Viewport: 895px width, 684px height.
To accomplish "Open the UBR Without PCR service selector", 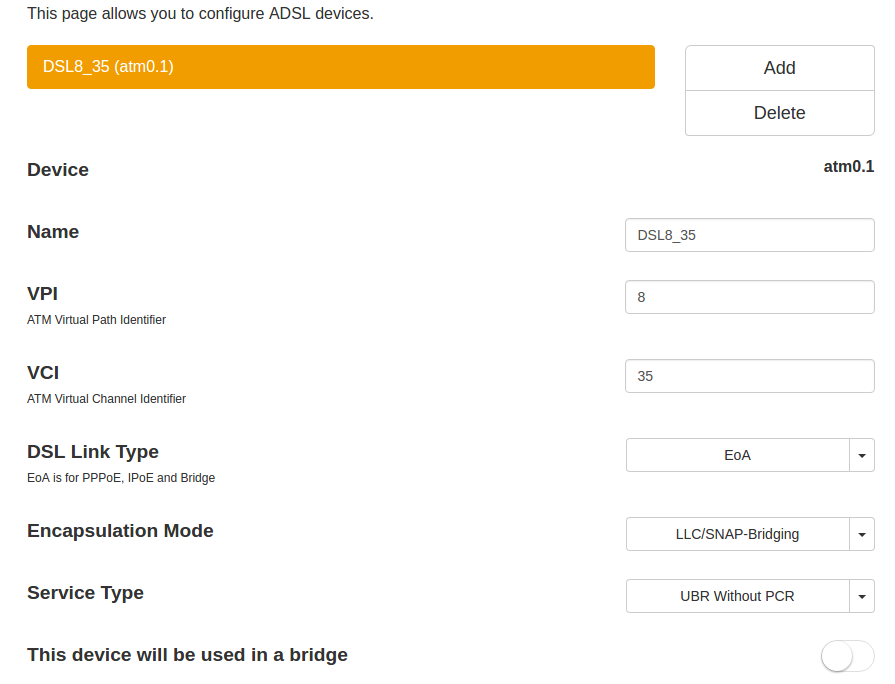I will 737,596.
